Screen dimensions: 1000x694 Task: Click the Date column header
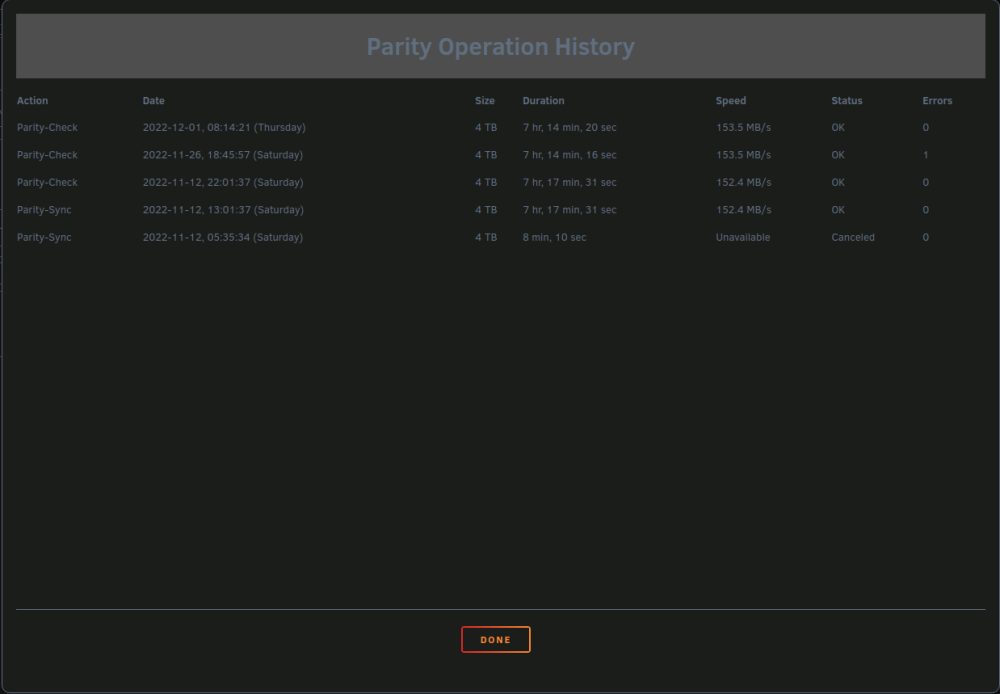tap(154, 101)
